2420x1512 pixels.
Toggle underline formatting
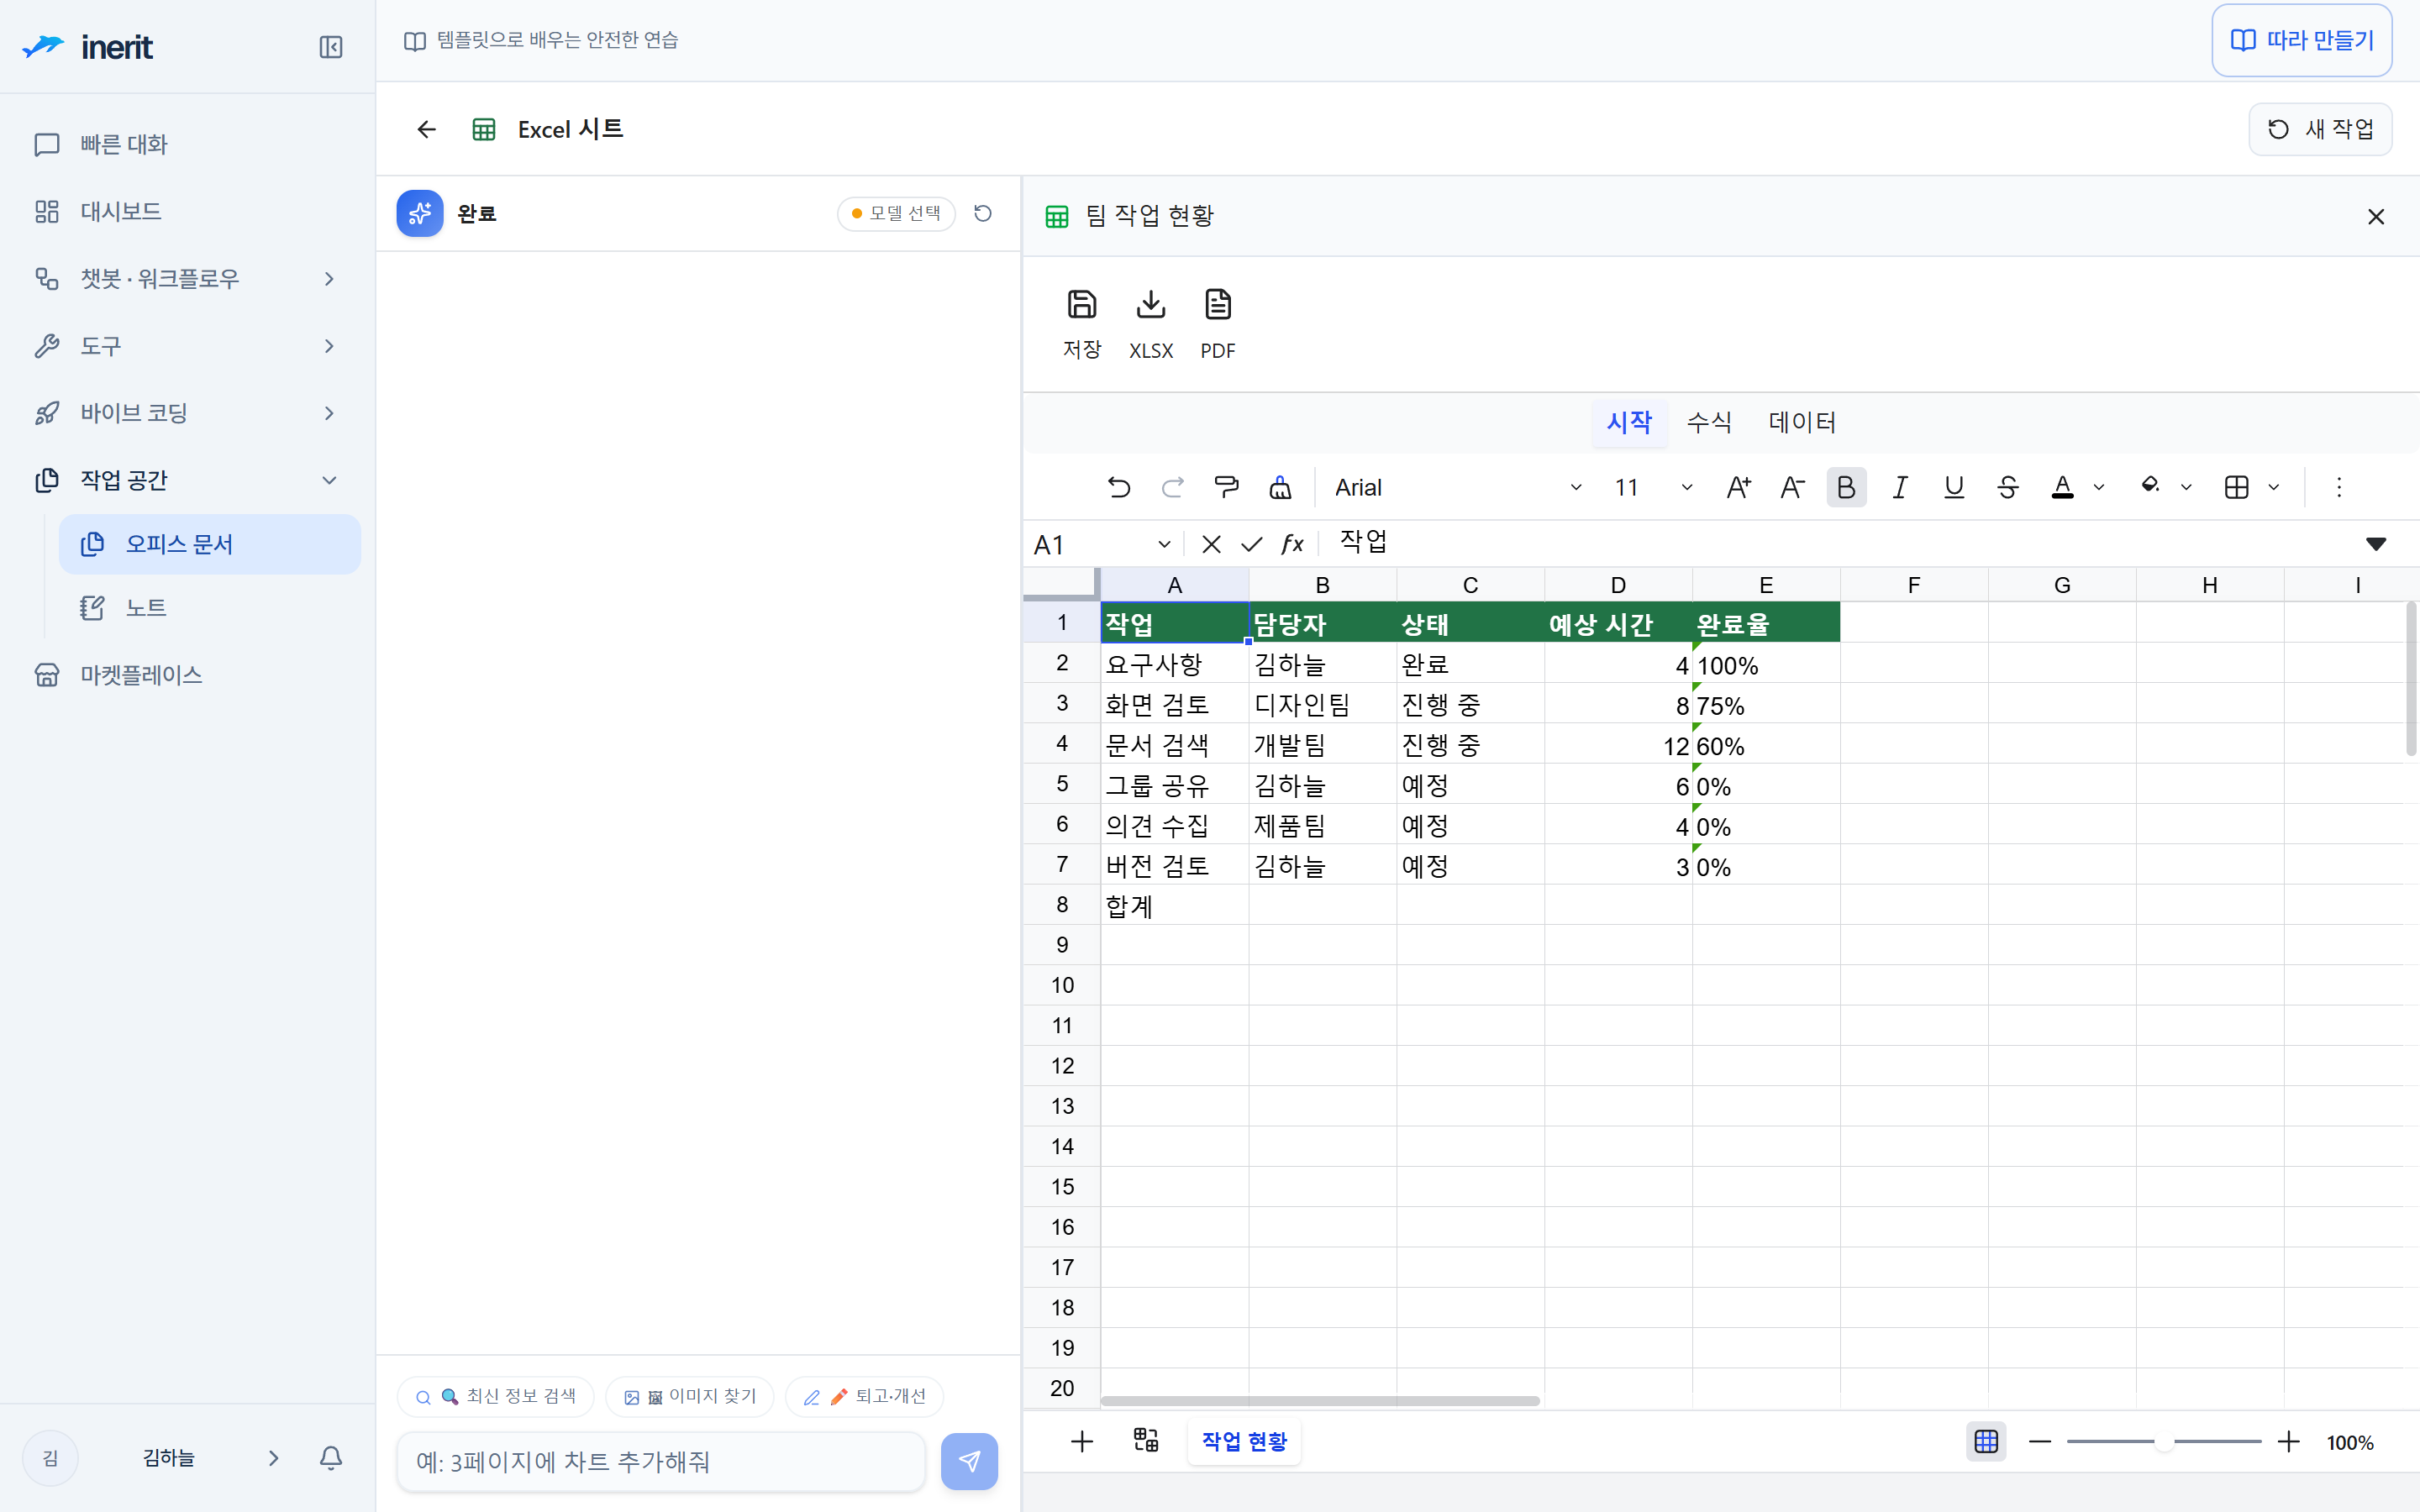(x=1954, y=487)
